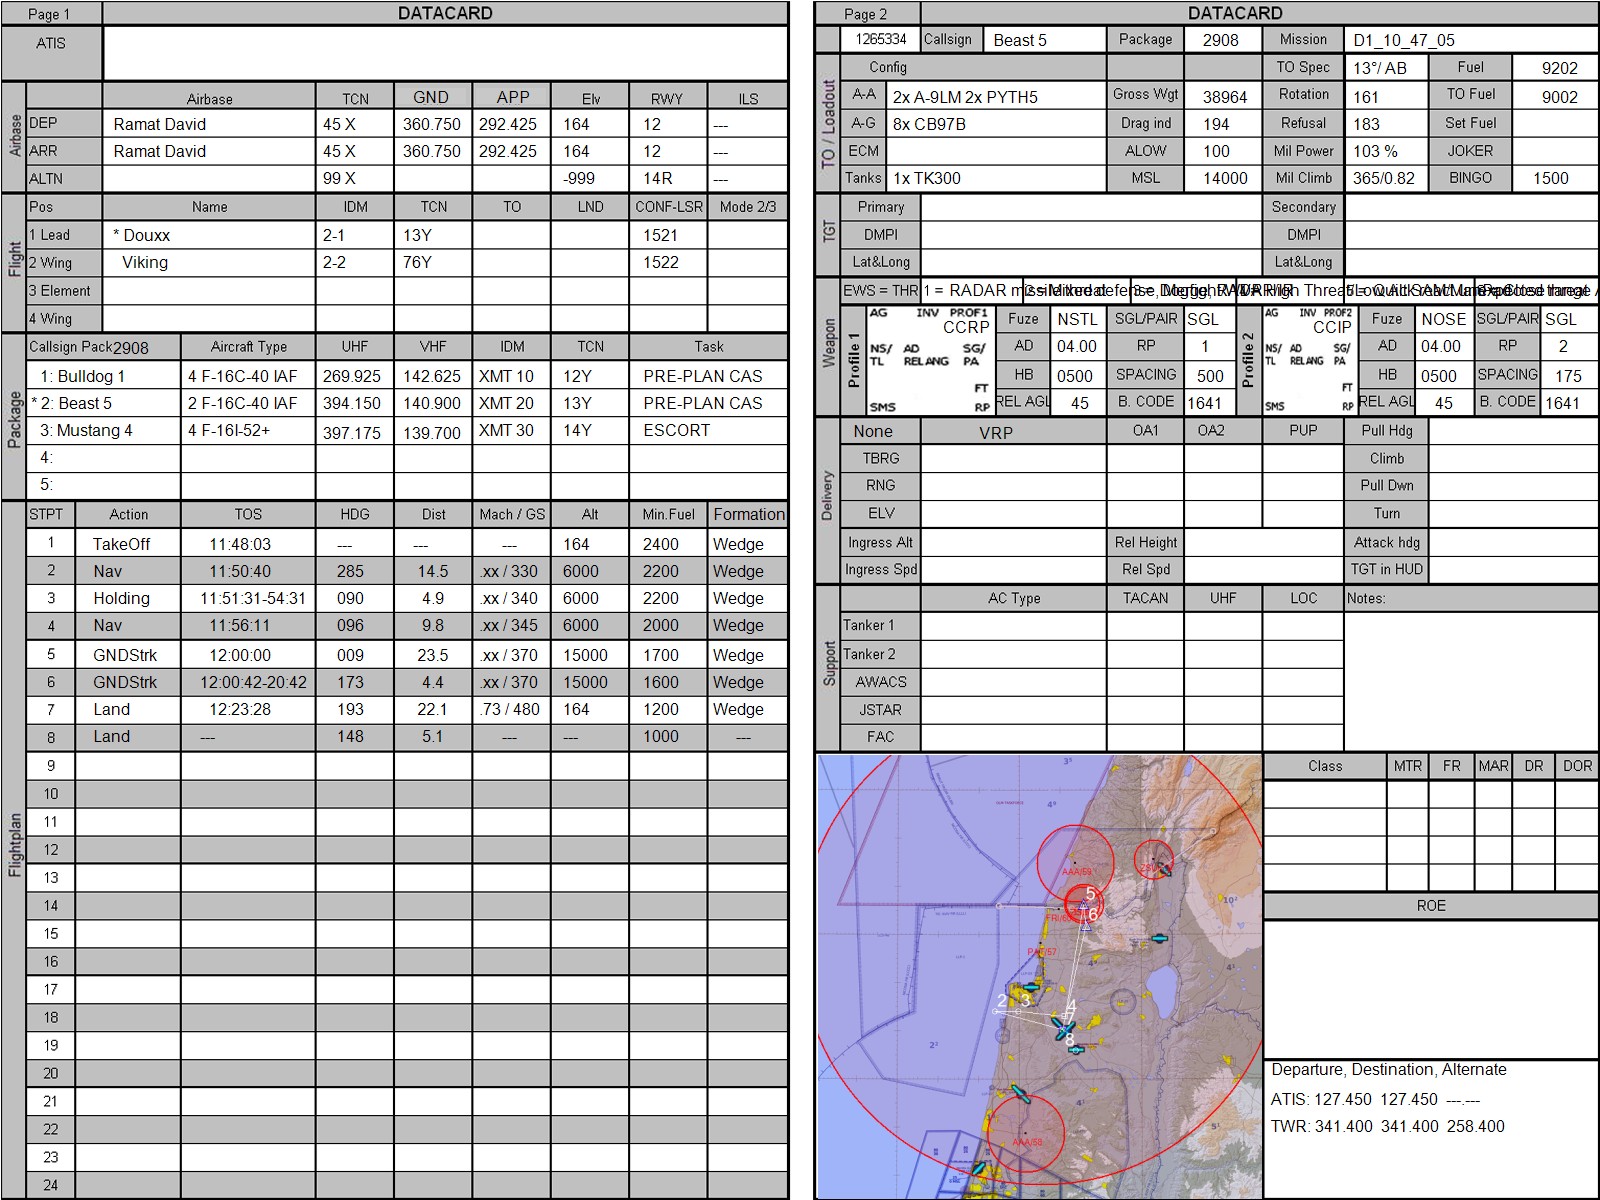
Task: Select DEP airbase 'Ramat David' cell
Action: pos(209,124)
